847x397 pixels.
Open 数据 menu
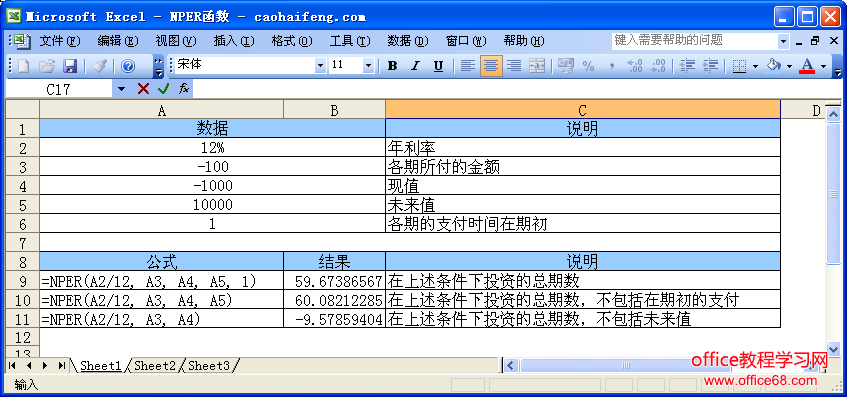click(407, 41)
